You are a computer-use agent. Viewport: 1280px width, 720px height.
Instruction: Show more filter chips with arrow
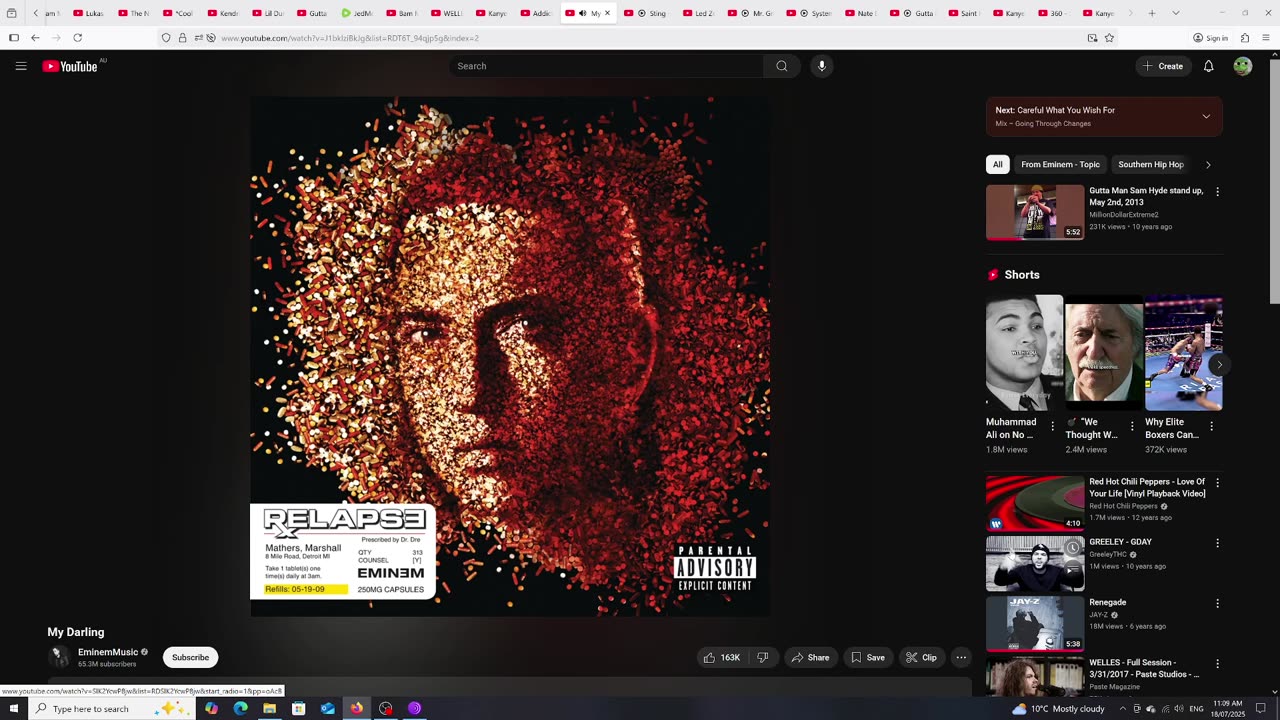coord(1208,164)
